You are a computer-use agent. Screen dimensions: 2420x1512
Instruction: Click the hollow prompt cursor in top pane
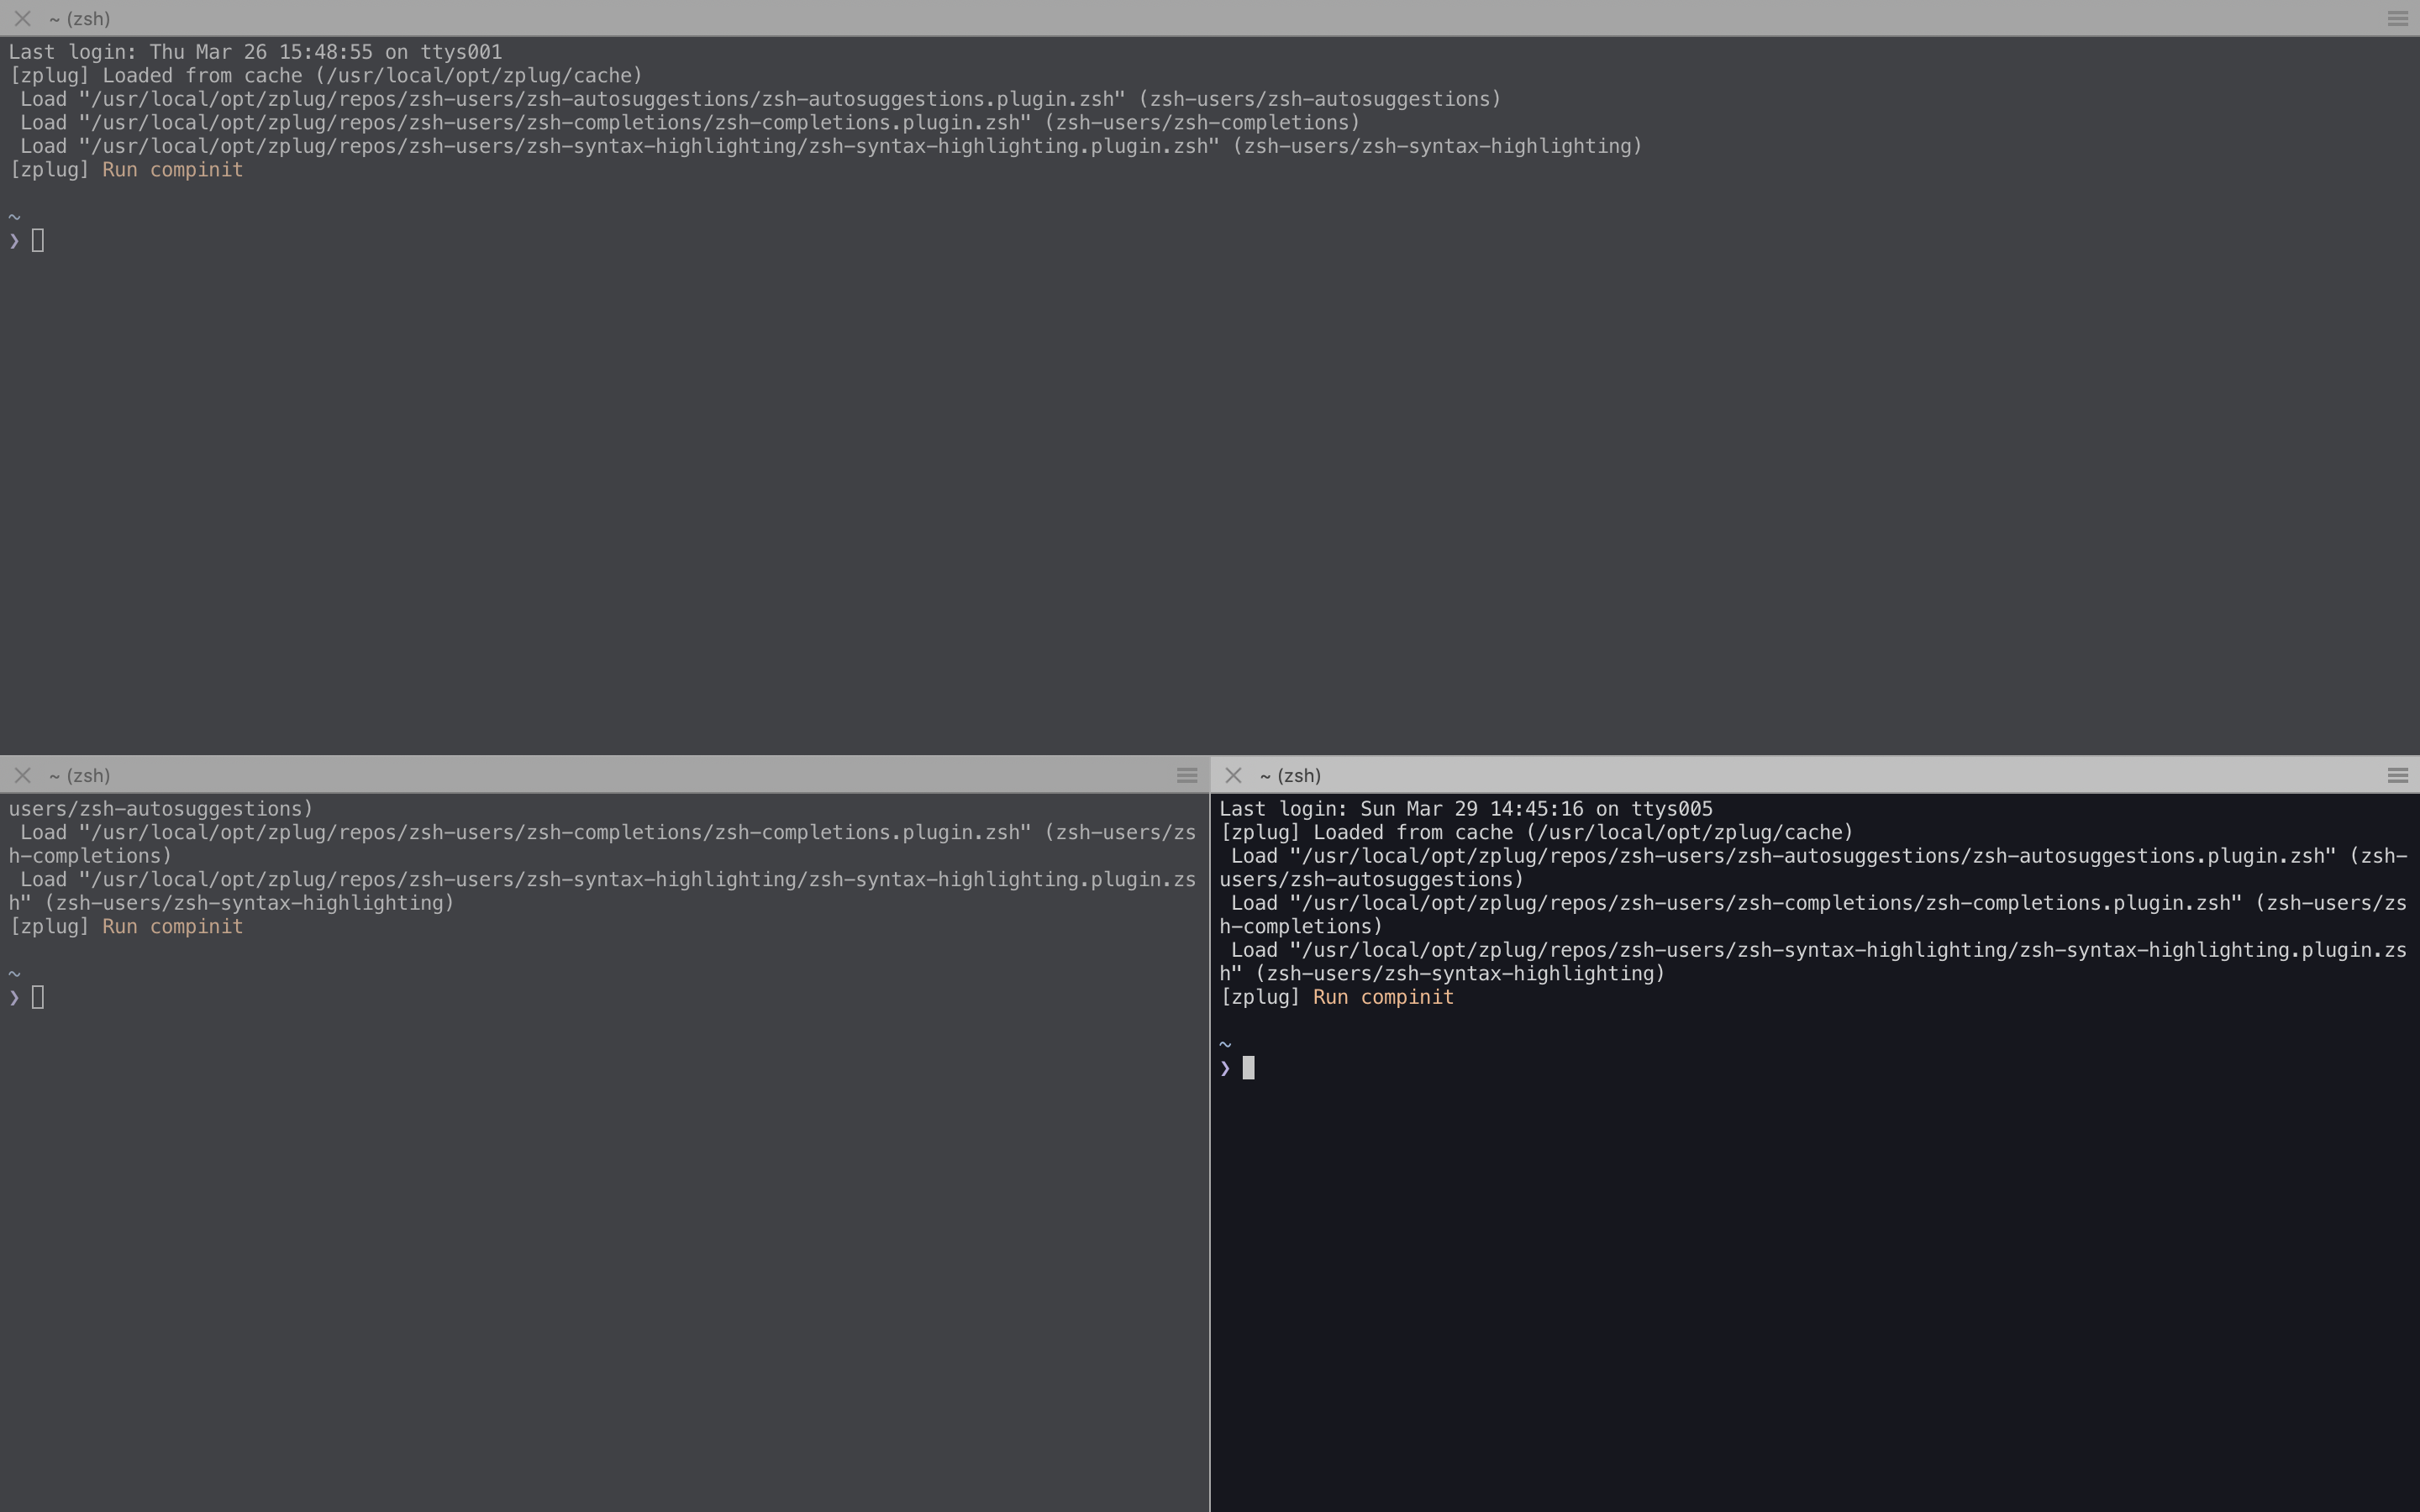point(38,241)
